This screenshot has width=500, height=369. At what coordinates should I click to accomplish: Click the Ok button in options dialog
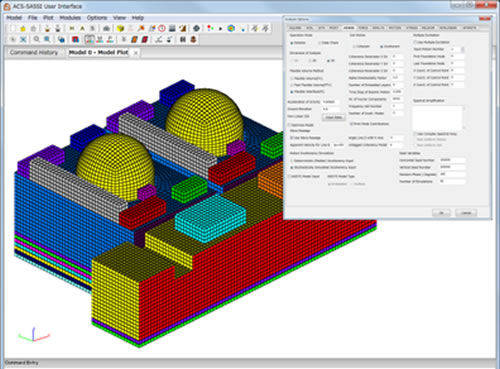tap(441, 213)
